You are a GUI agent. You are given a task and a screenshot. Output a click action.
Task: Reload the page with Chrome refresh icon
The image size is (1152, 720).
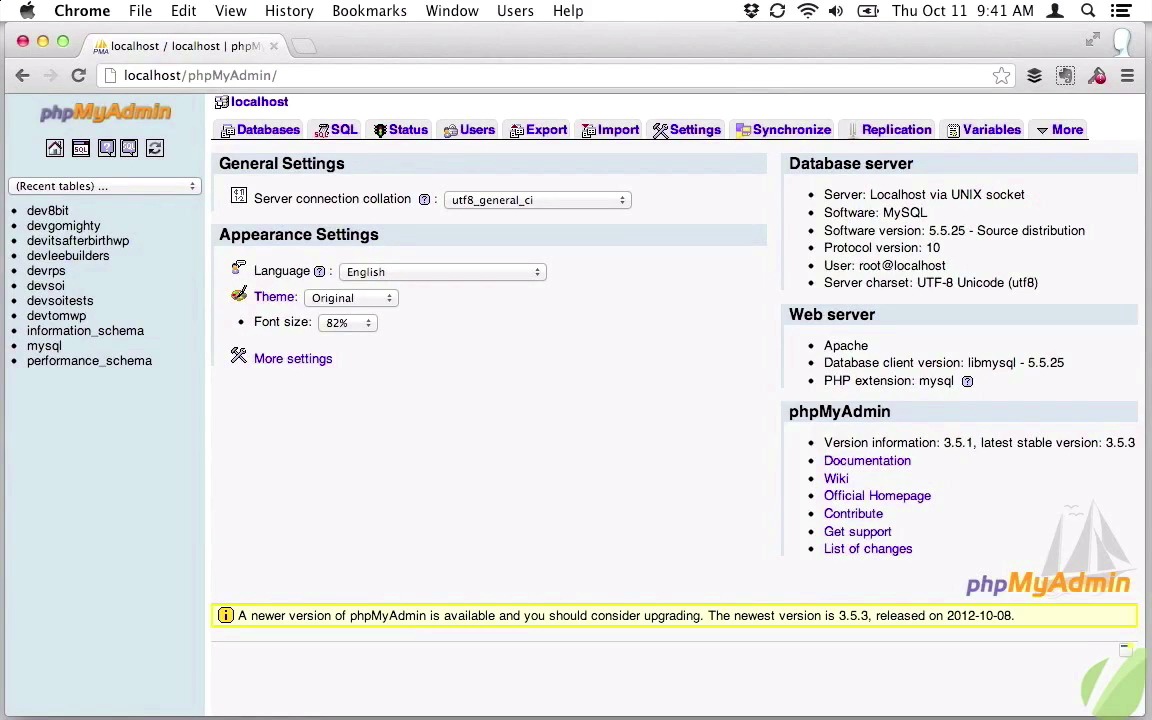tap(78, 75)
